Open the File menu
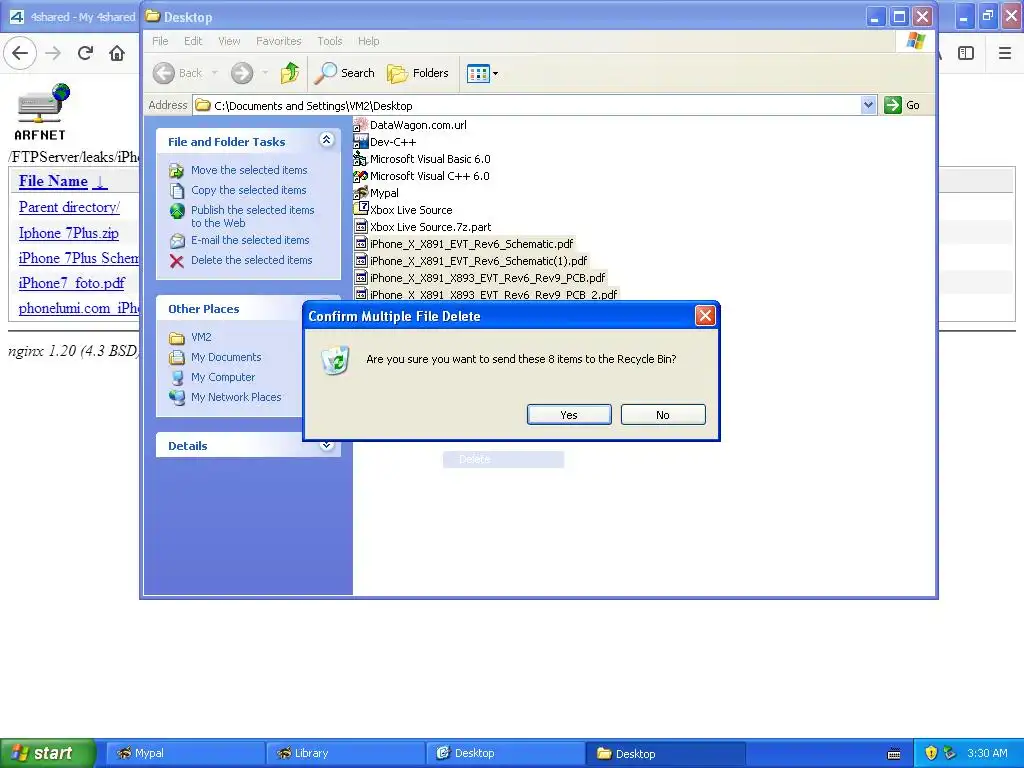1024x768 pixels. pyautogui.click(x=160, y=41)
